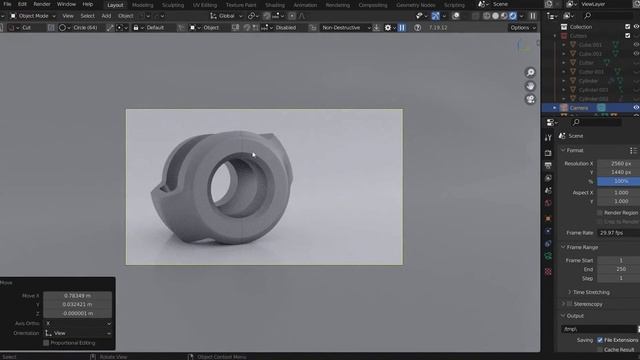Screen dimensions: 640x360
Task: Open the File menu
Action: coord(7,4)
